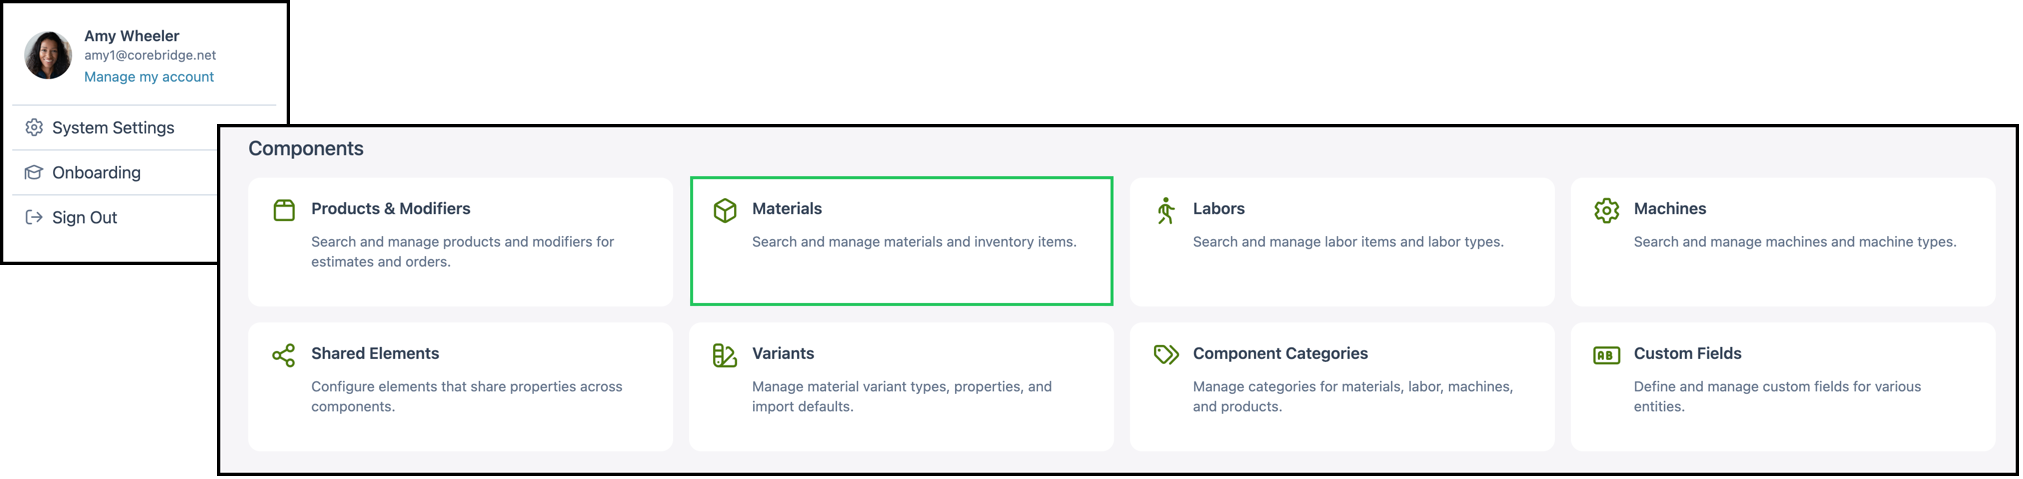Open System Settings from account menu
This screenshot has height=479, width=2023.
114,128
